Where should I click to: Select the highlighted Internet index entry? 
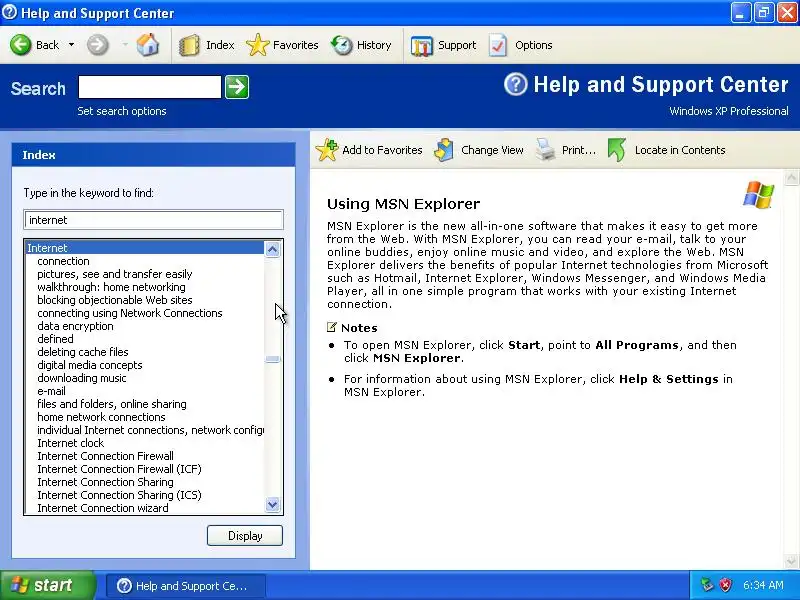click(145, 248)
